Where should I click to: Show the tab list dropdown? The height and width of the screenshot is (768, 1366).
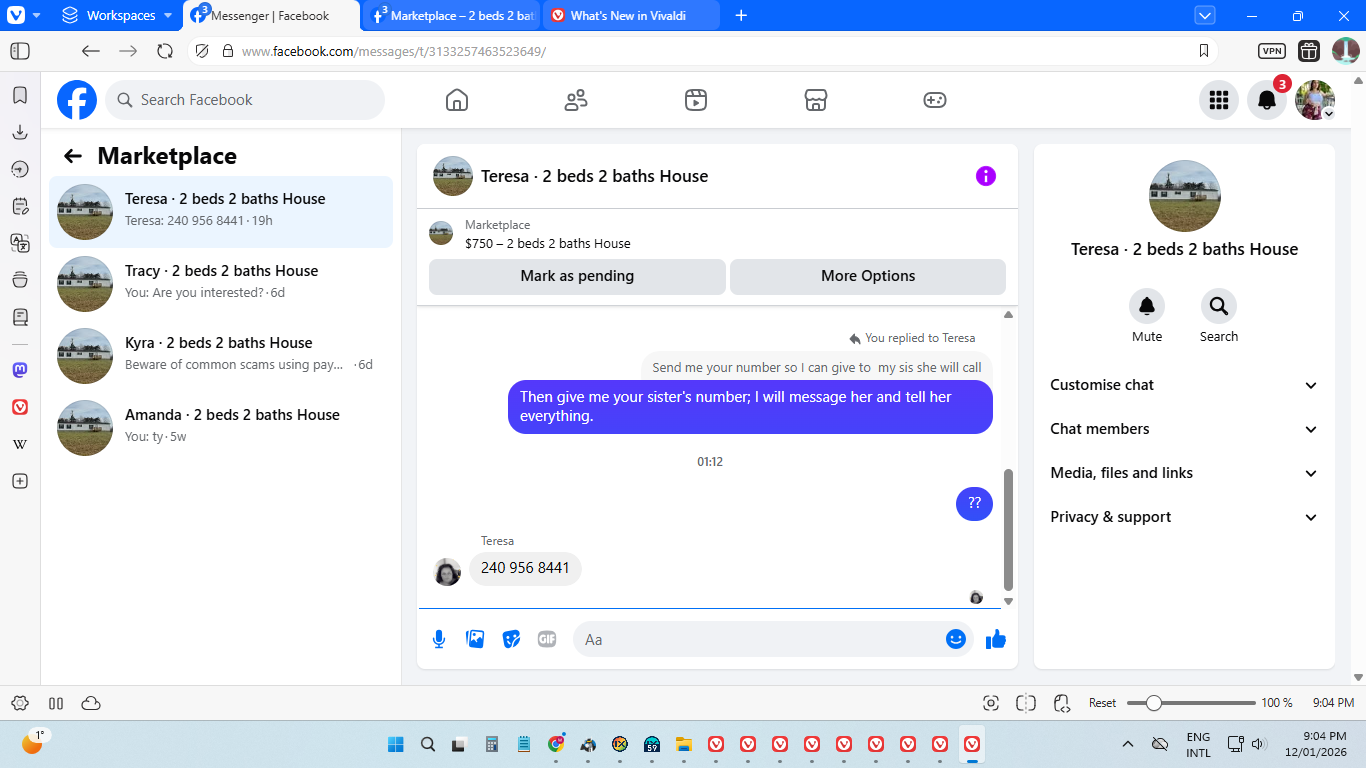point(1205,15)
